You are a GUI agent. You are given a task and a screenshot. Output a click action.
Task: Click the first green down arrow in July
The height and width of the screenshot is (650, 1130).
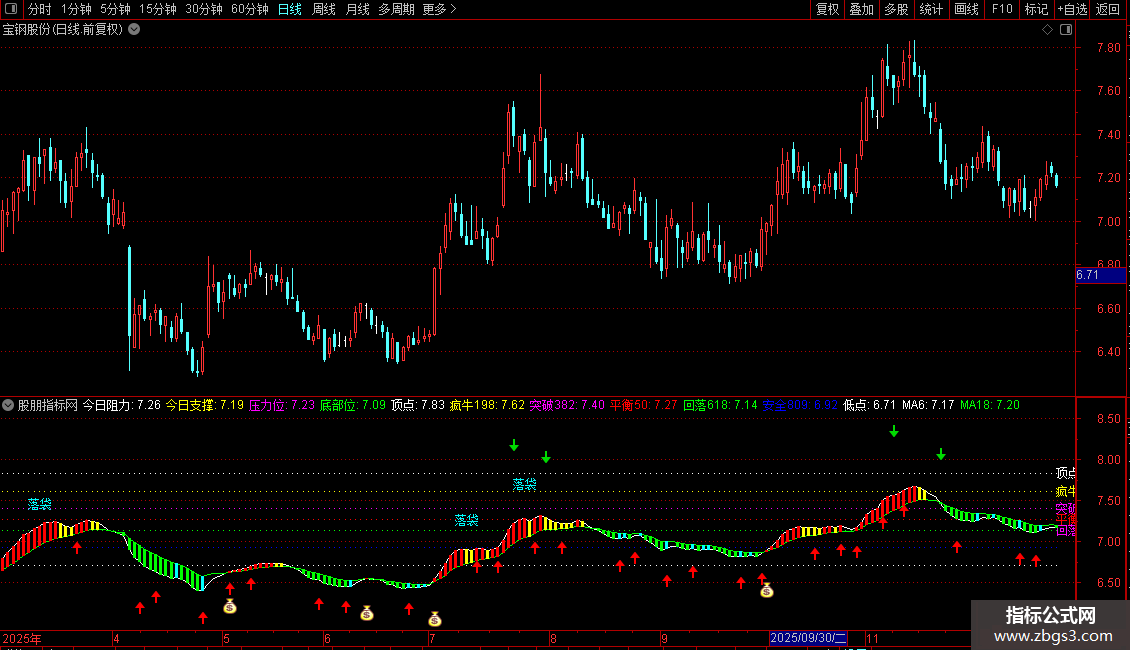514,445
